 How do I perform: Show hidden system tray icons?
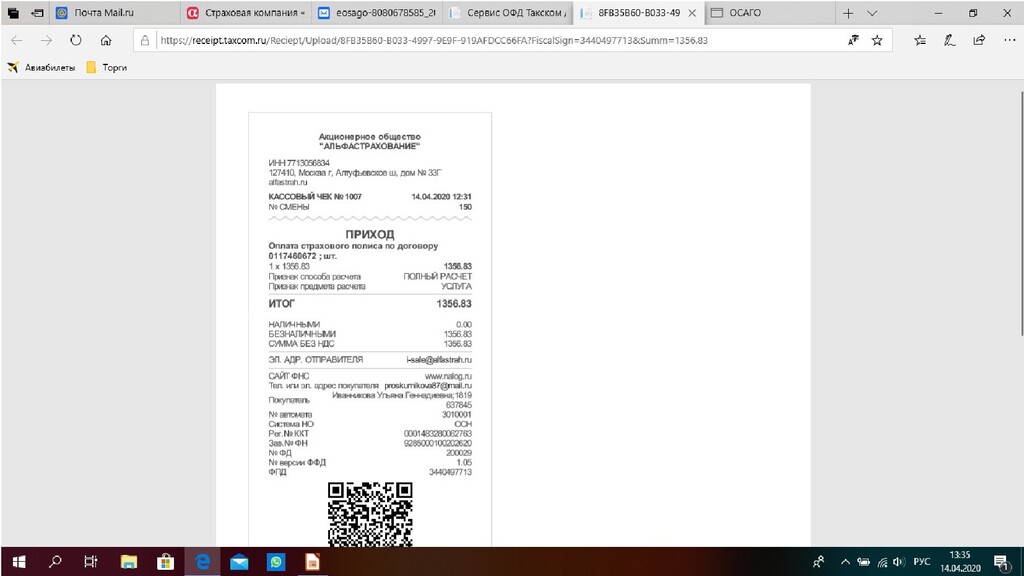(x=845, y=562)
